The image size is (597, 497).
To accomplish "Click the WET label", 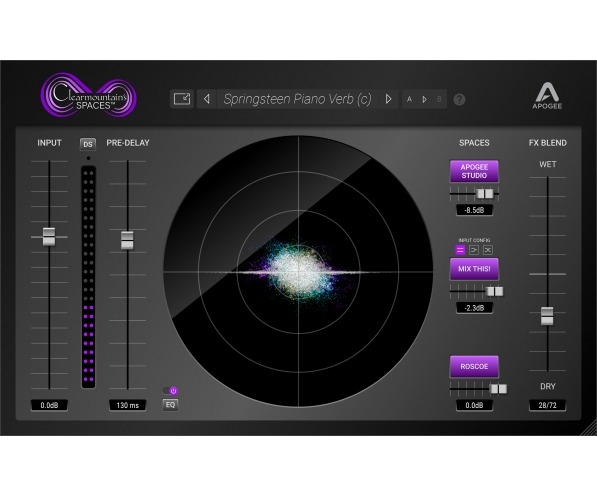I will coord(548,165).
